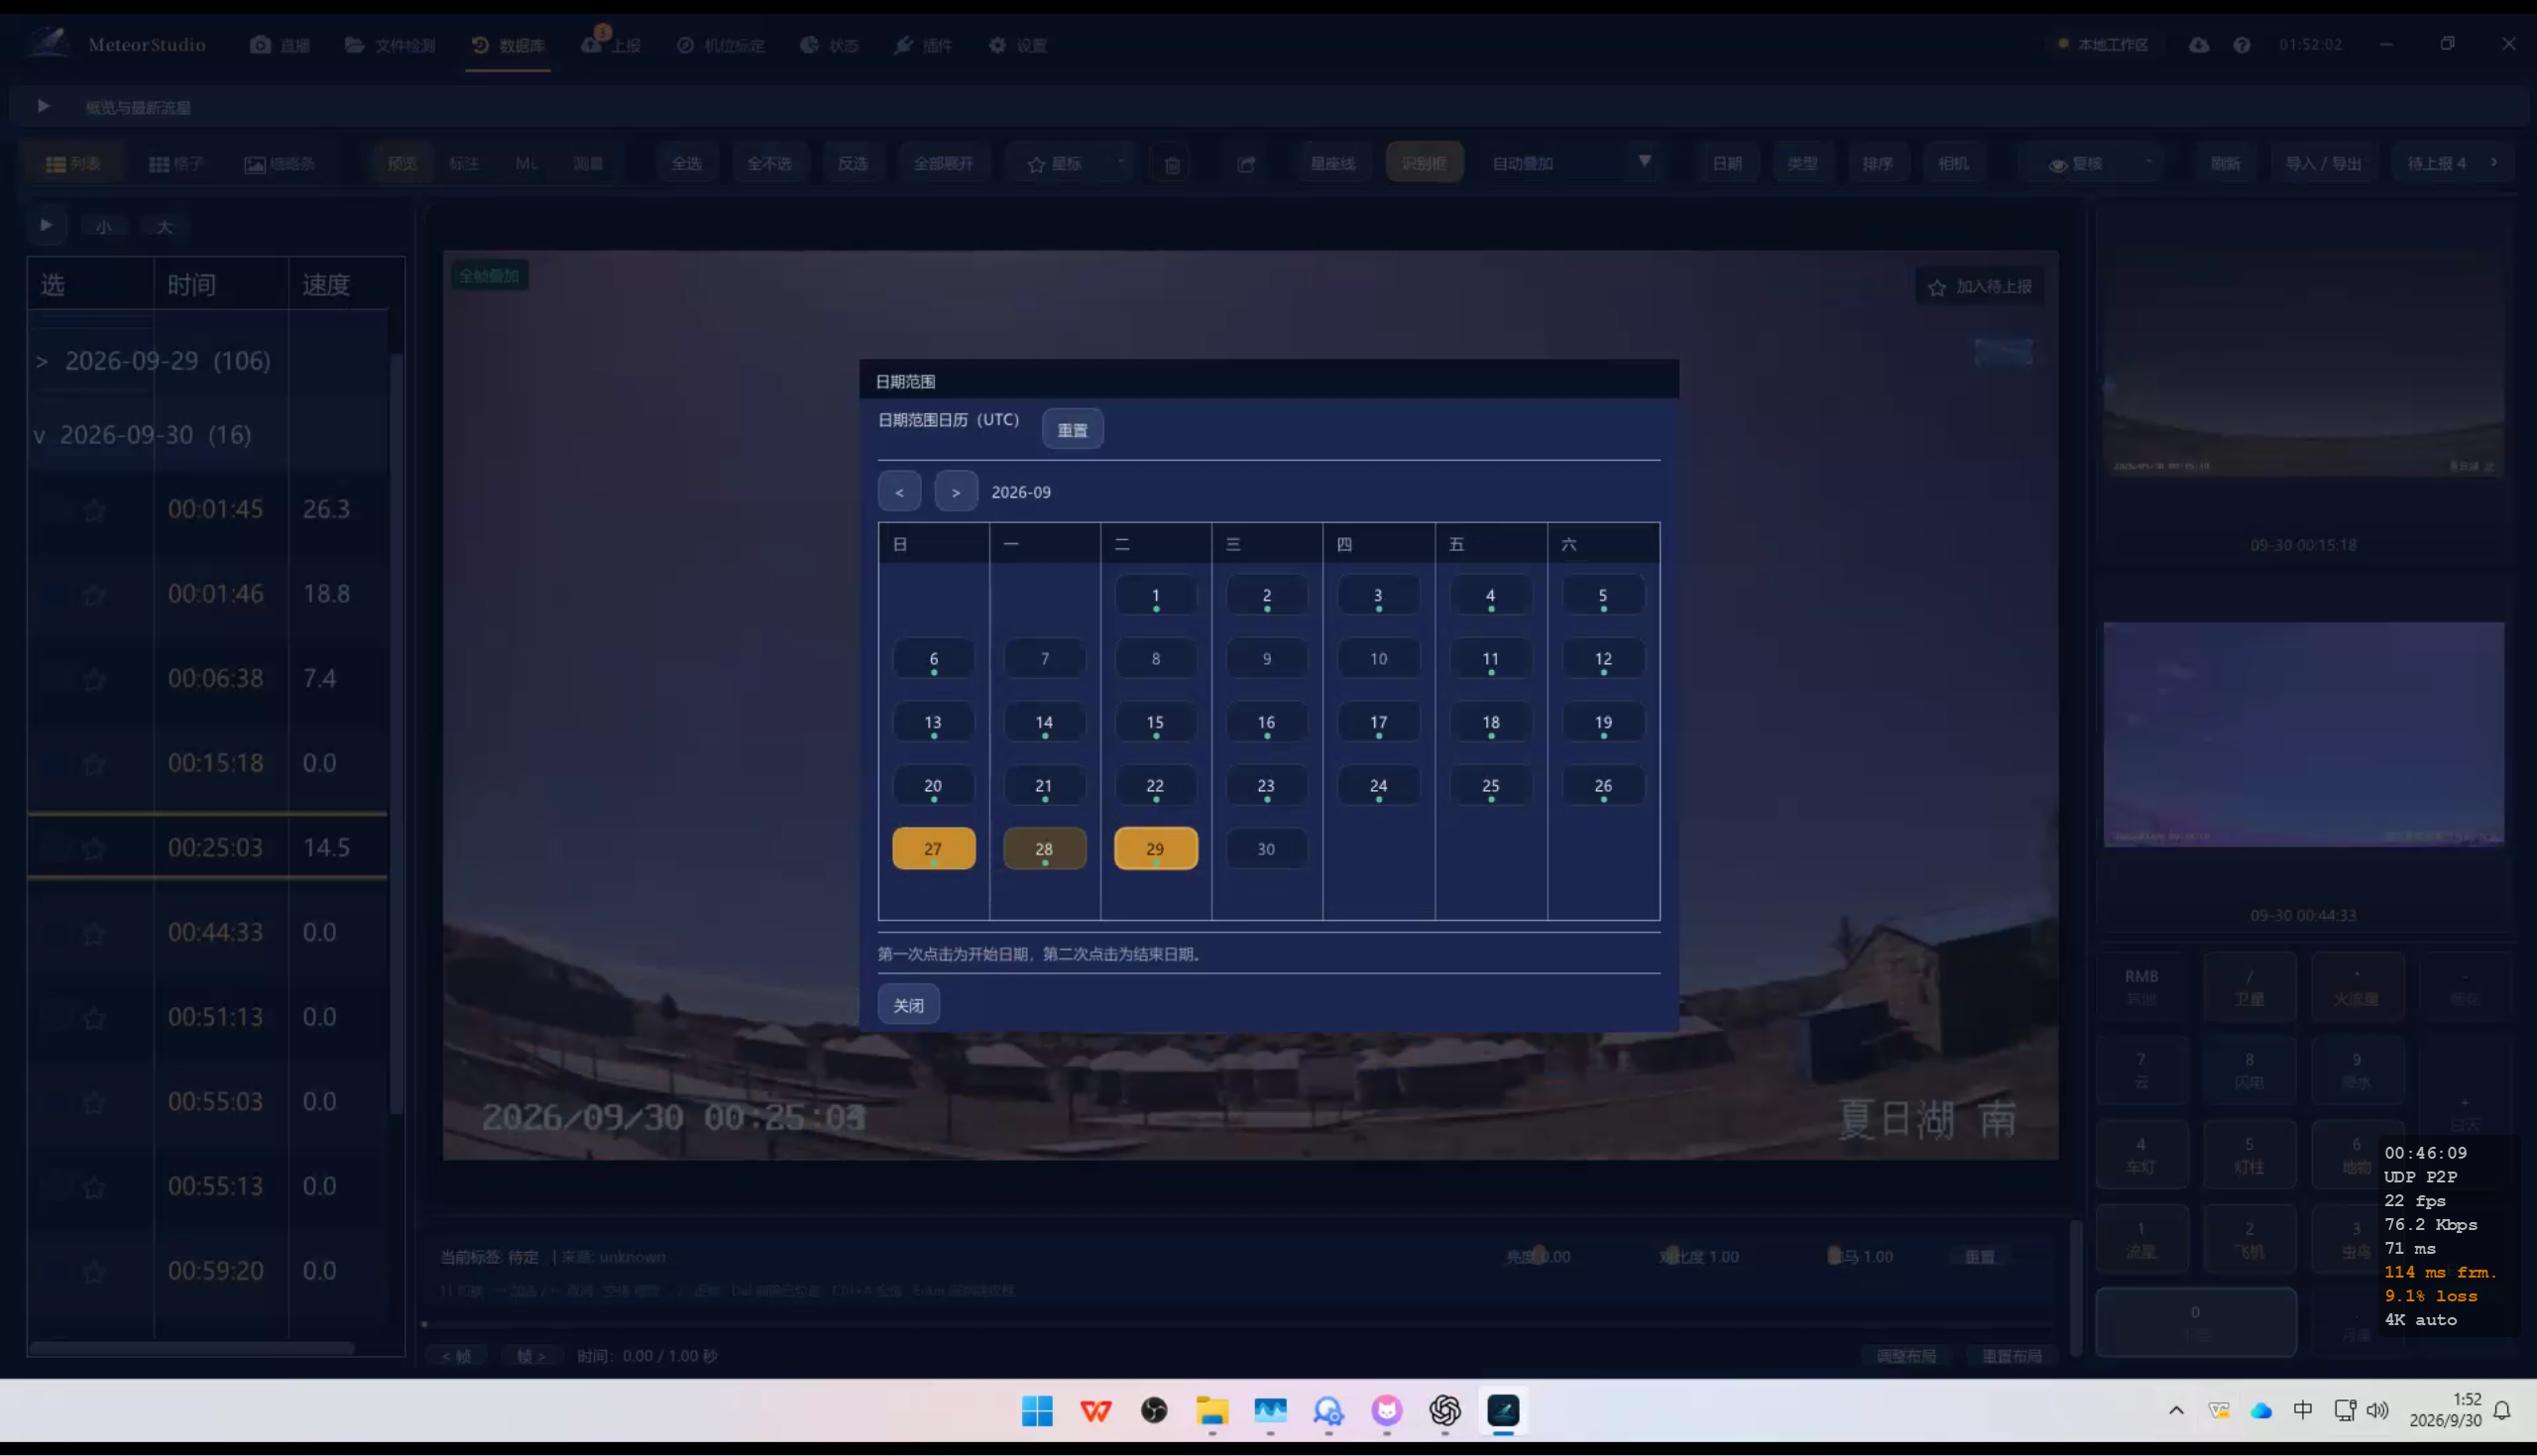Toggle the 星座线 constellation lines
2537x1456 pixels.
click(1332, 163)
